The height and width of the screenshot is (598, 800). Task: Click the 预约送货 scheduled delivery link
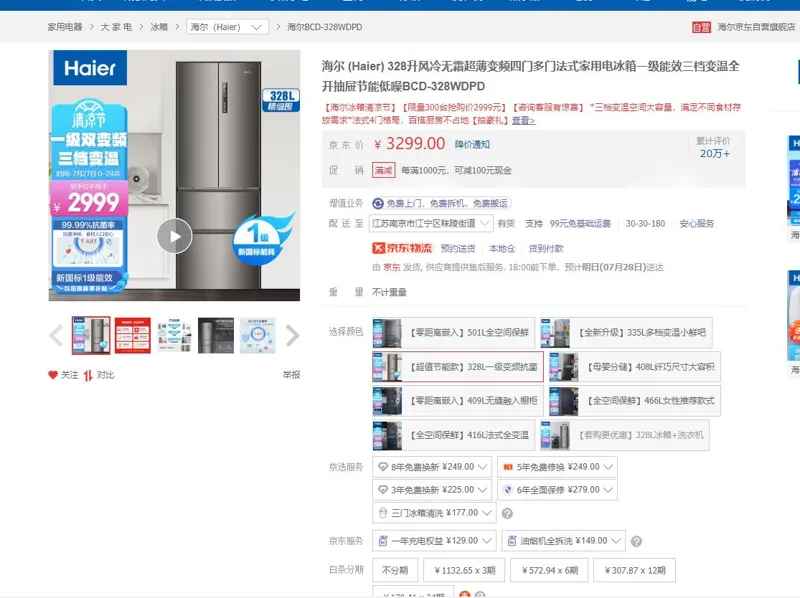pos(458,248)
